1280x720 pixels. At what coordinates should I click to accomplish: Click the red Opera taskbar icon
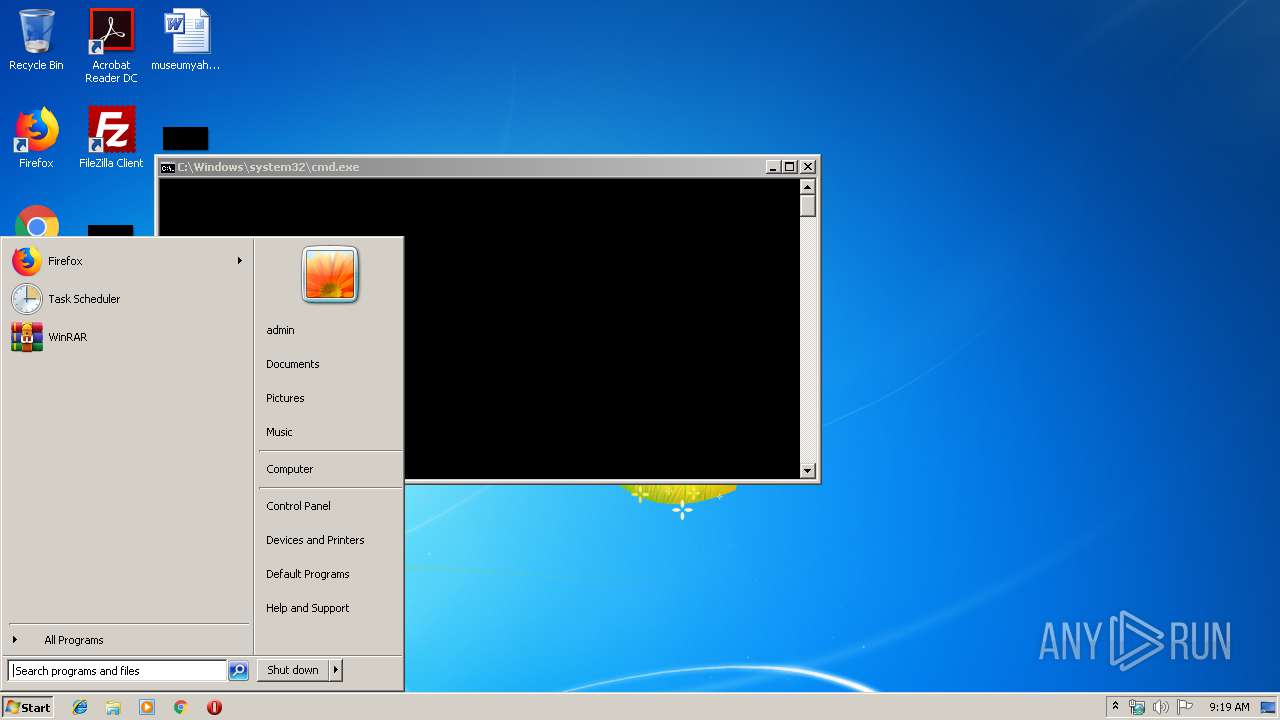[214, 707]
